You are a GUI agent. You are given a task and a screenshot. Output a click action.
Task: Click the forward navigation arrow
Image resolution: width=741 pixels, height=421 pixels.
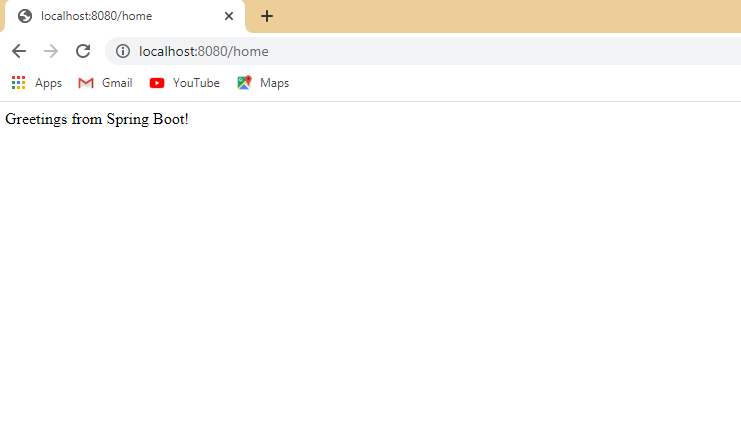[51, 51]
